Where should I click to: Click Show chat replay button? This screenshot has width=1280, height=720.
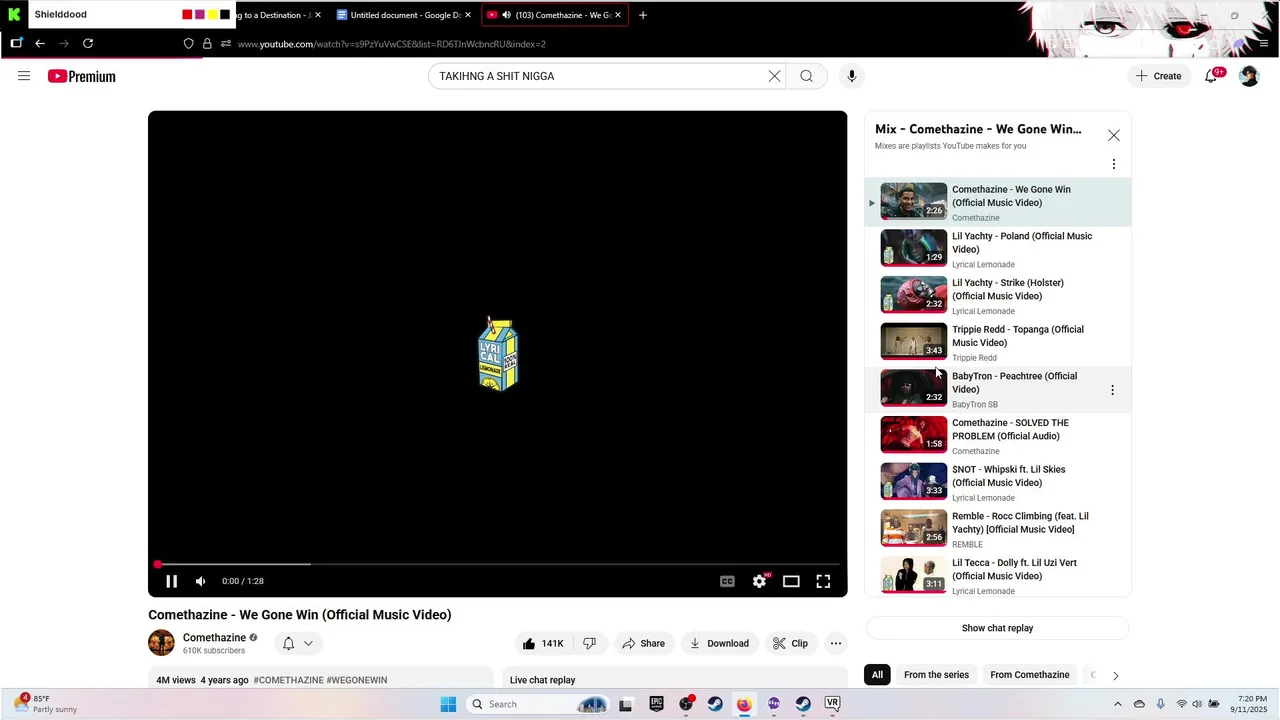pyautogui.click(x=997, y=628)
